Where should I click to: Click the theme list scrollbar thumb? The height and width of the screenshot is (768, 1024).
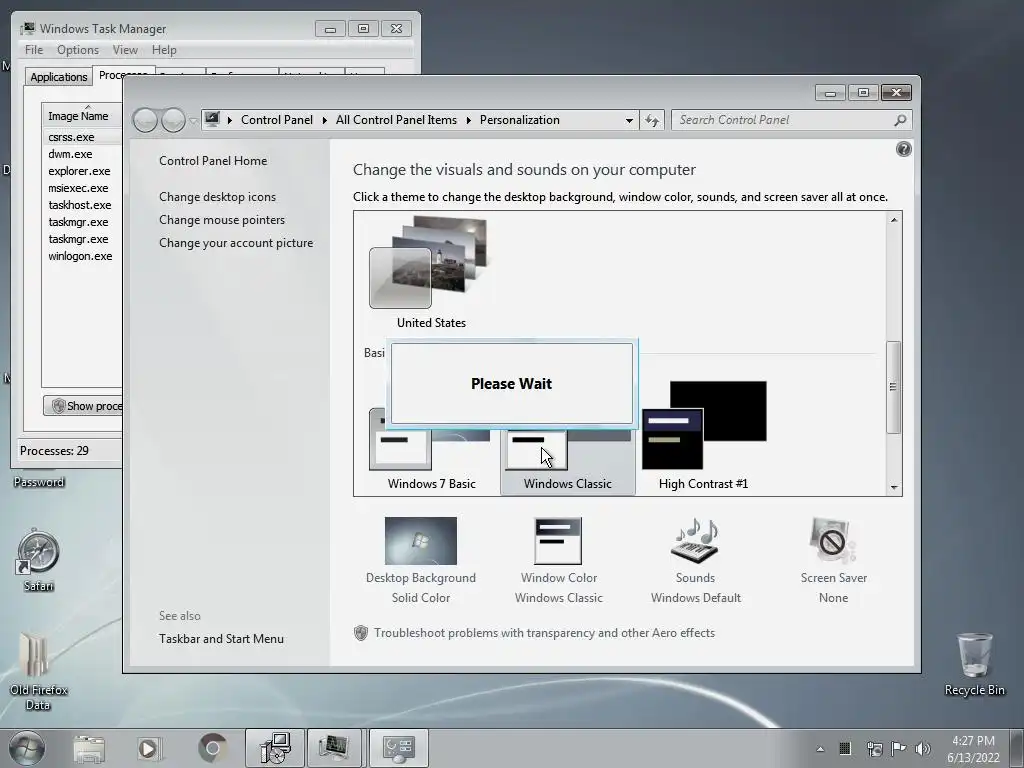[x=893, y=387]
